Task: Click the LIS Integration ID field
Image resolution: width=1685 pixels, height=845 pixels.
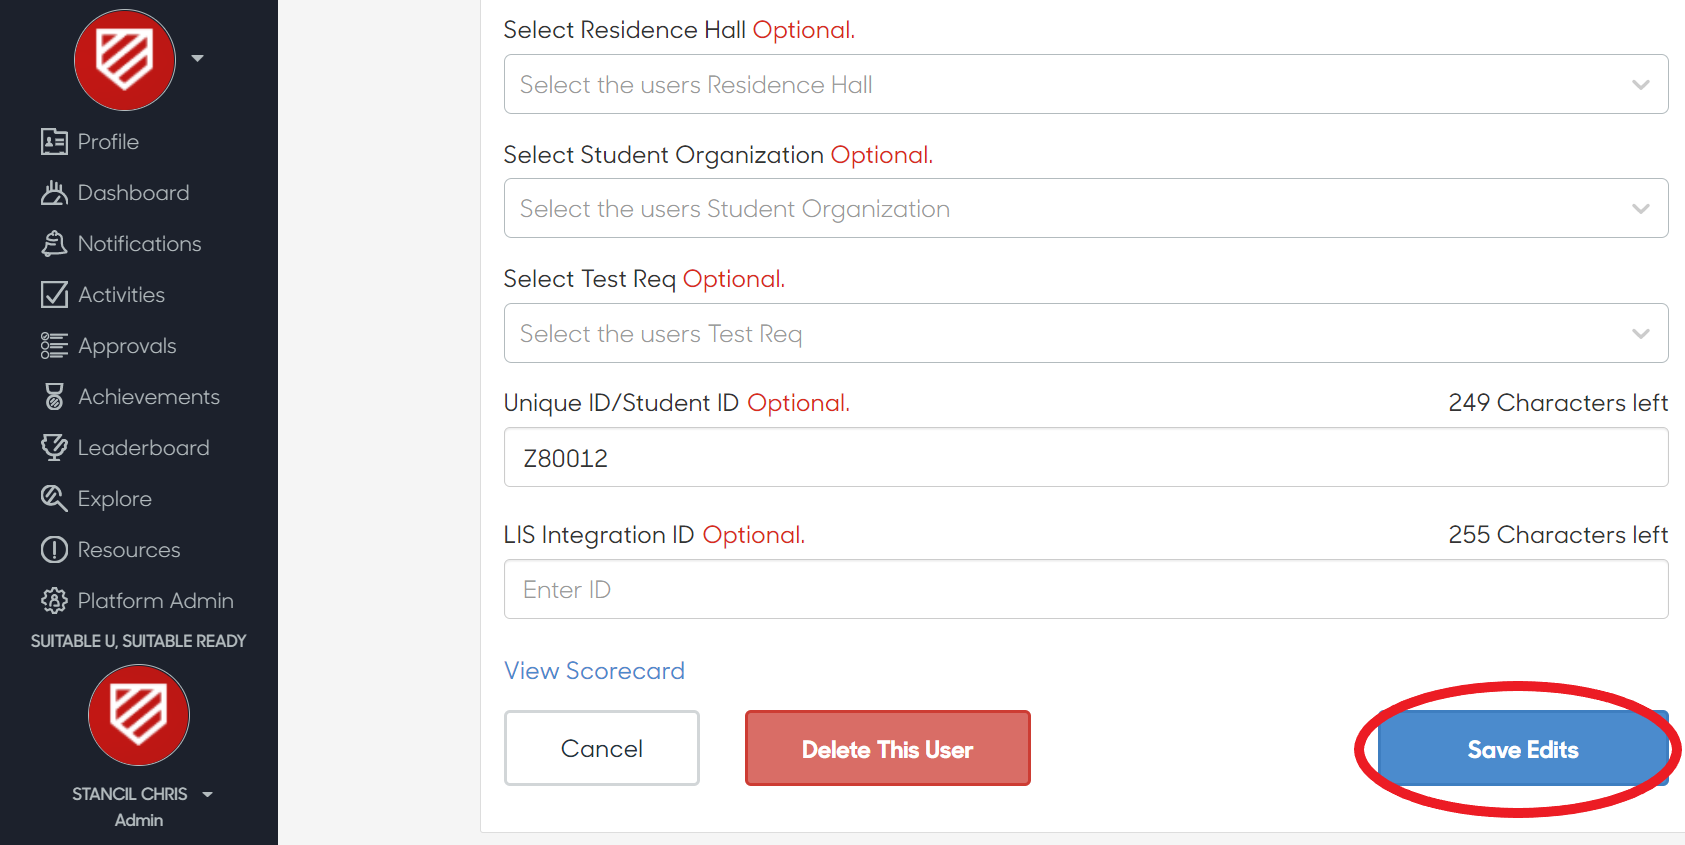Action: (1086, 589)
